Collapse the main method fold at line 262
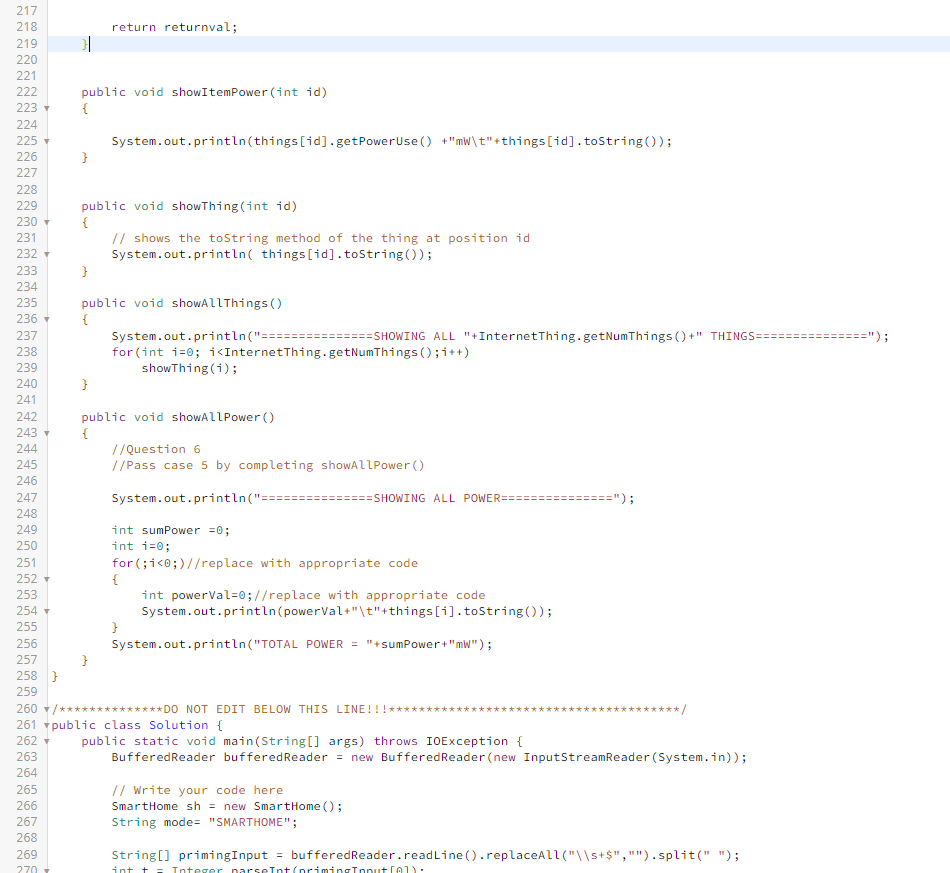This screenshot has height=873, width=950. point(47,742)
